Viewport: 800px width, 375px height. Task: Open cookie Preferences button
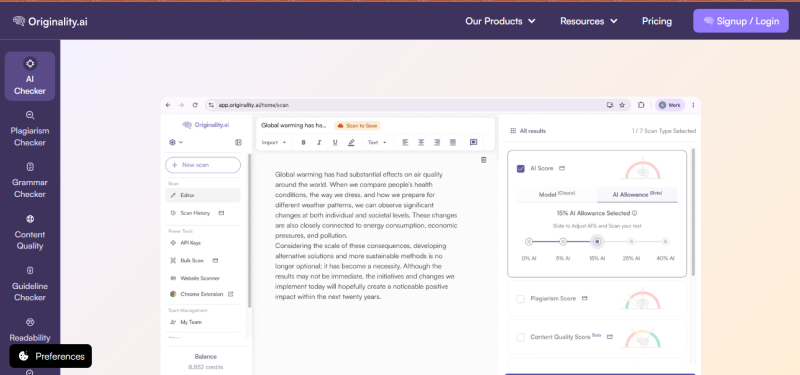[51, 356]
